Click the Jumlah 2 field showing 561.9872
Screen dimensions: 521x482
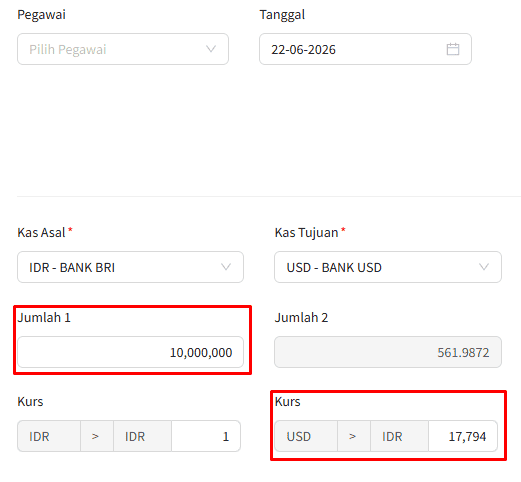coord(388,352)
